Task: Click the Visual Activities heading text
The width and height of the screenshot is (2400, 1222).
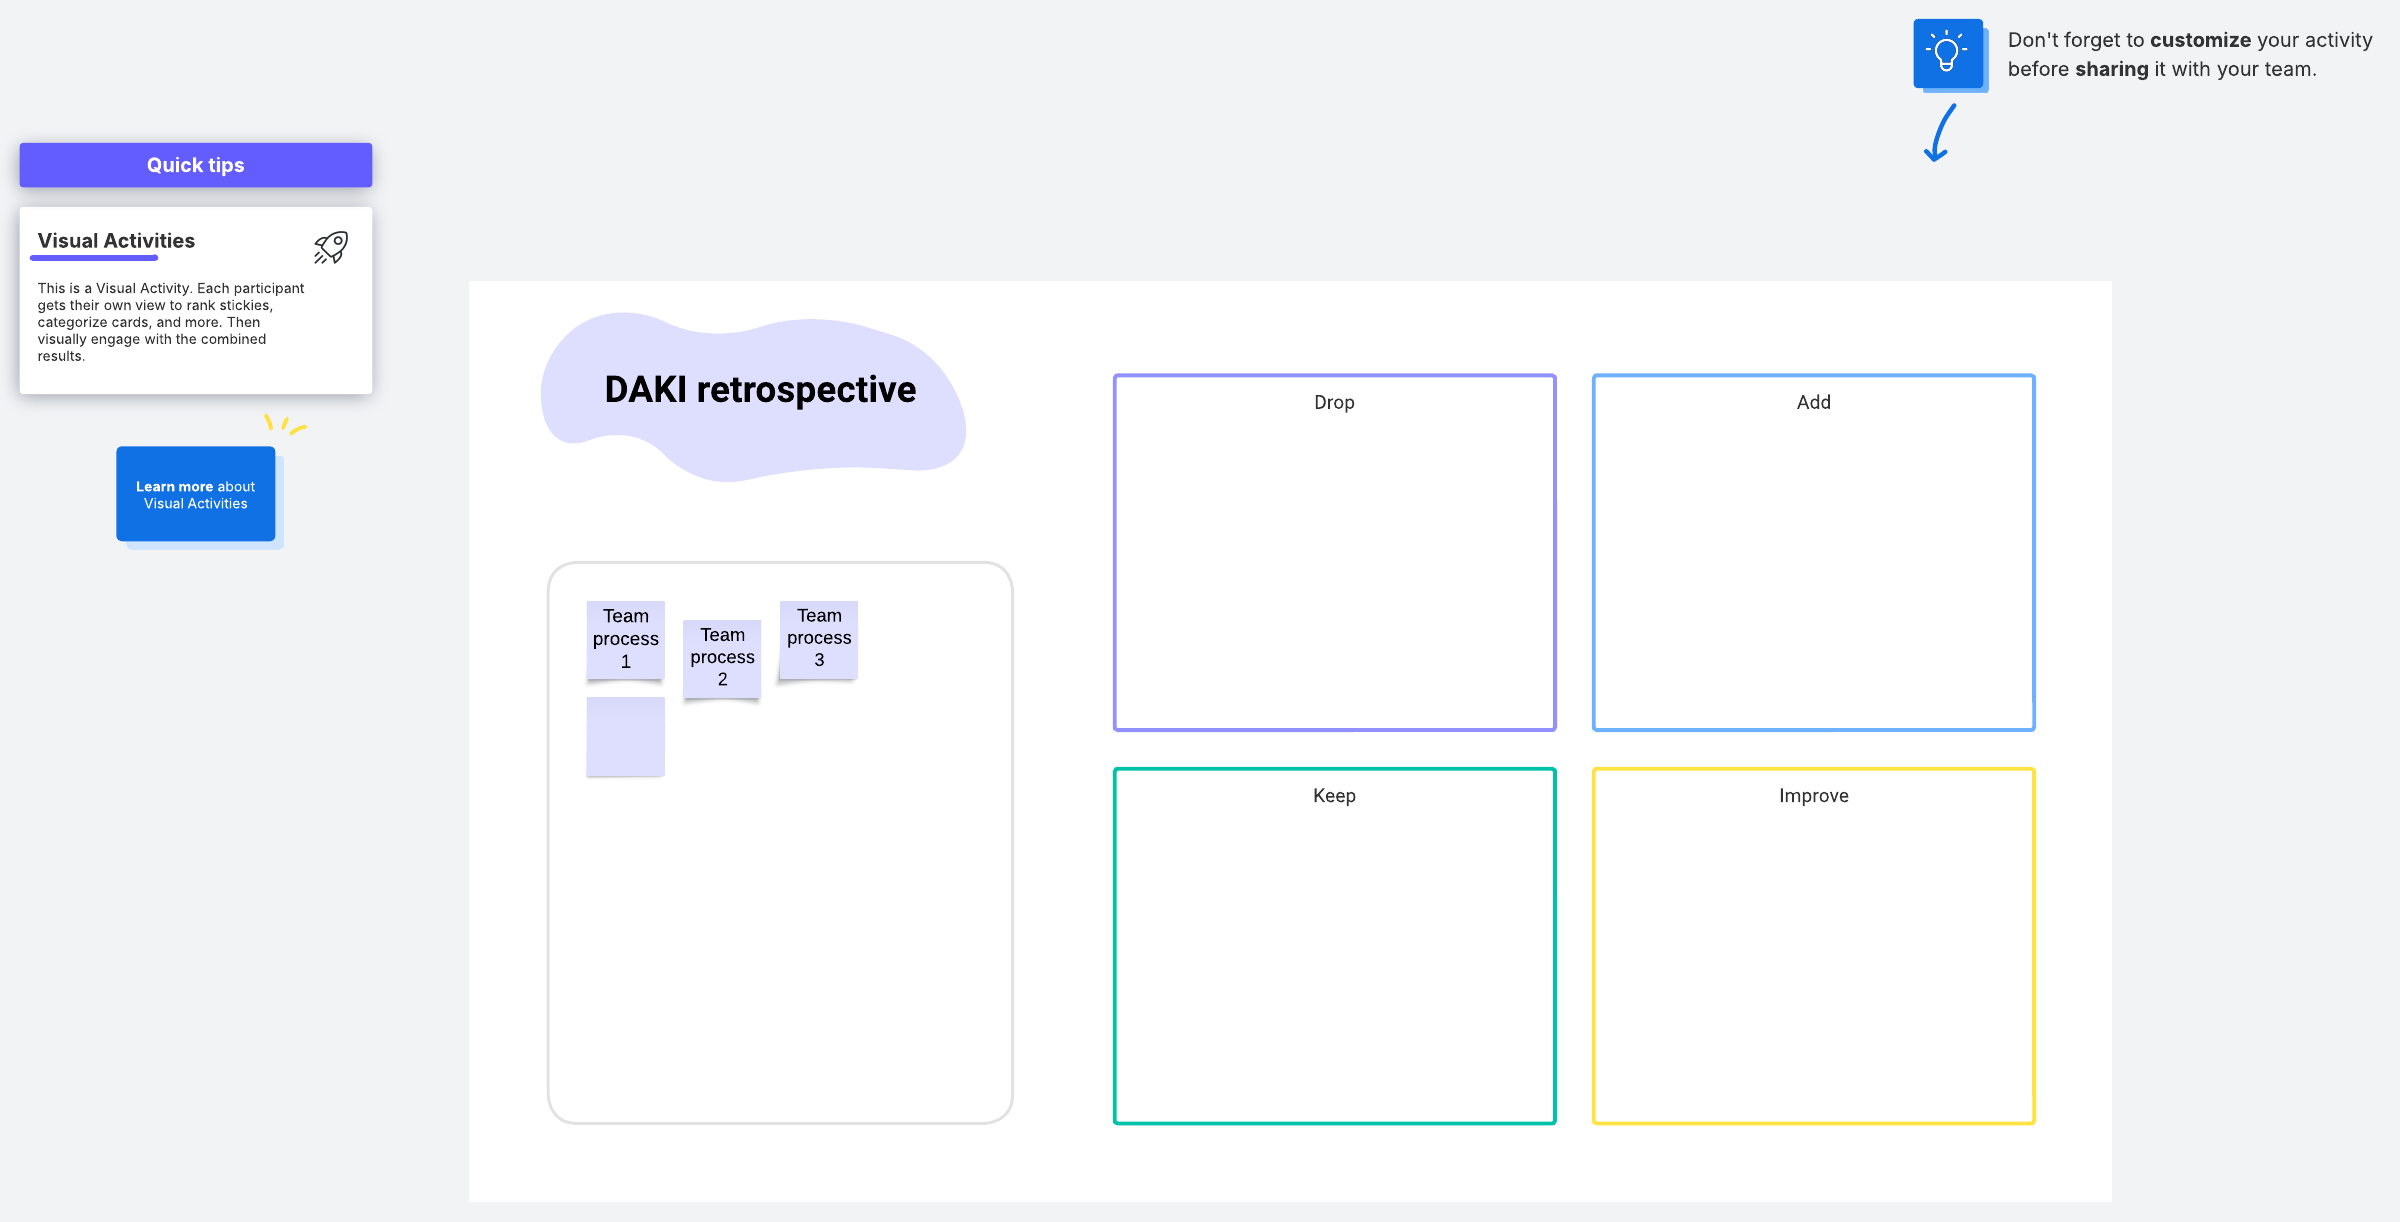Action: [x=116, y=241]
